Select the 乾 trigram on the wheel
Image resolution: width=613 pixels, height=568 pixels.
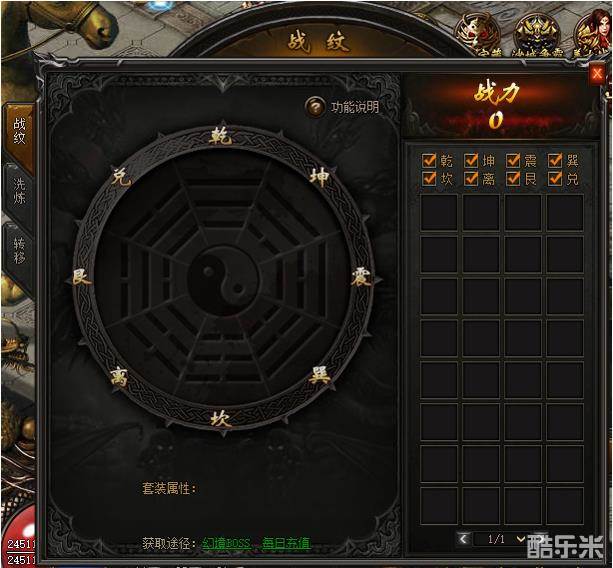coord(221,136)
